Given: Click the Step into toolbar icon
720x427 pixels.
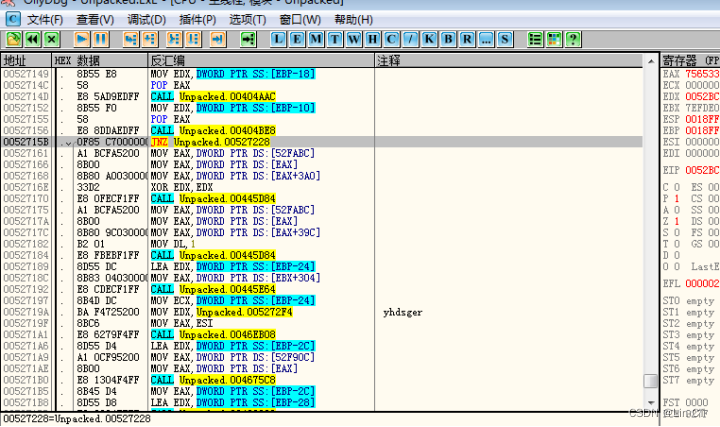Looking at the screenshot, I should 131,39.
